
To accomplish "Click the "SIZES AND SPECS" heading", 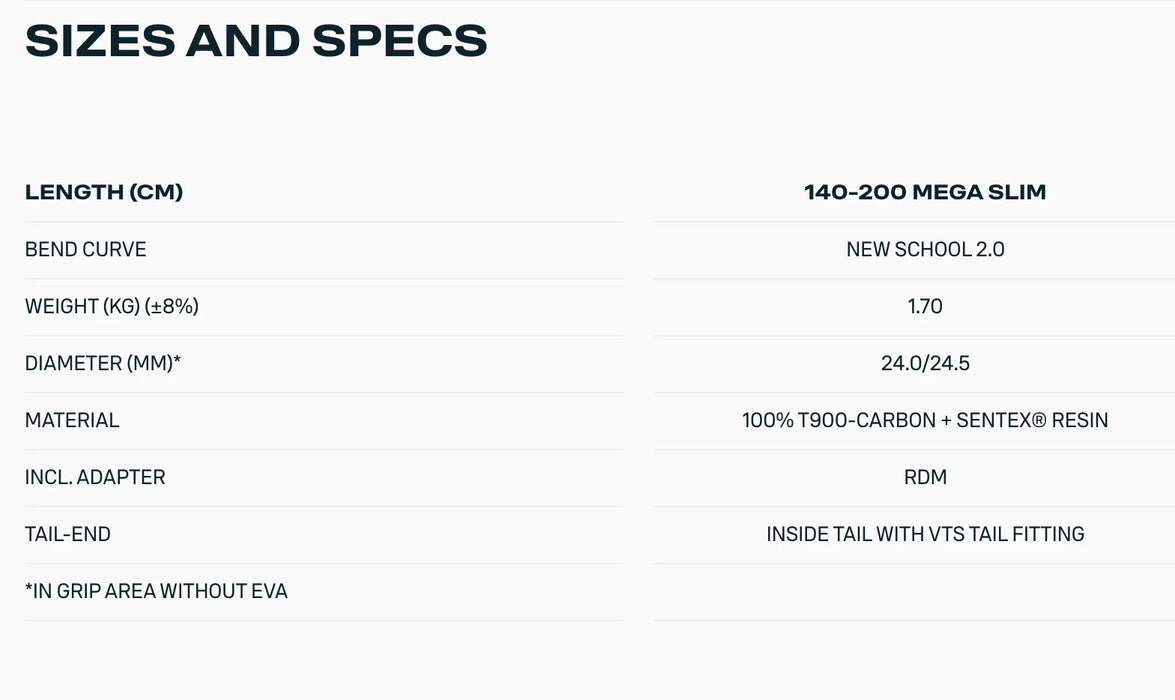I will point(256,41).
